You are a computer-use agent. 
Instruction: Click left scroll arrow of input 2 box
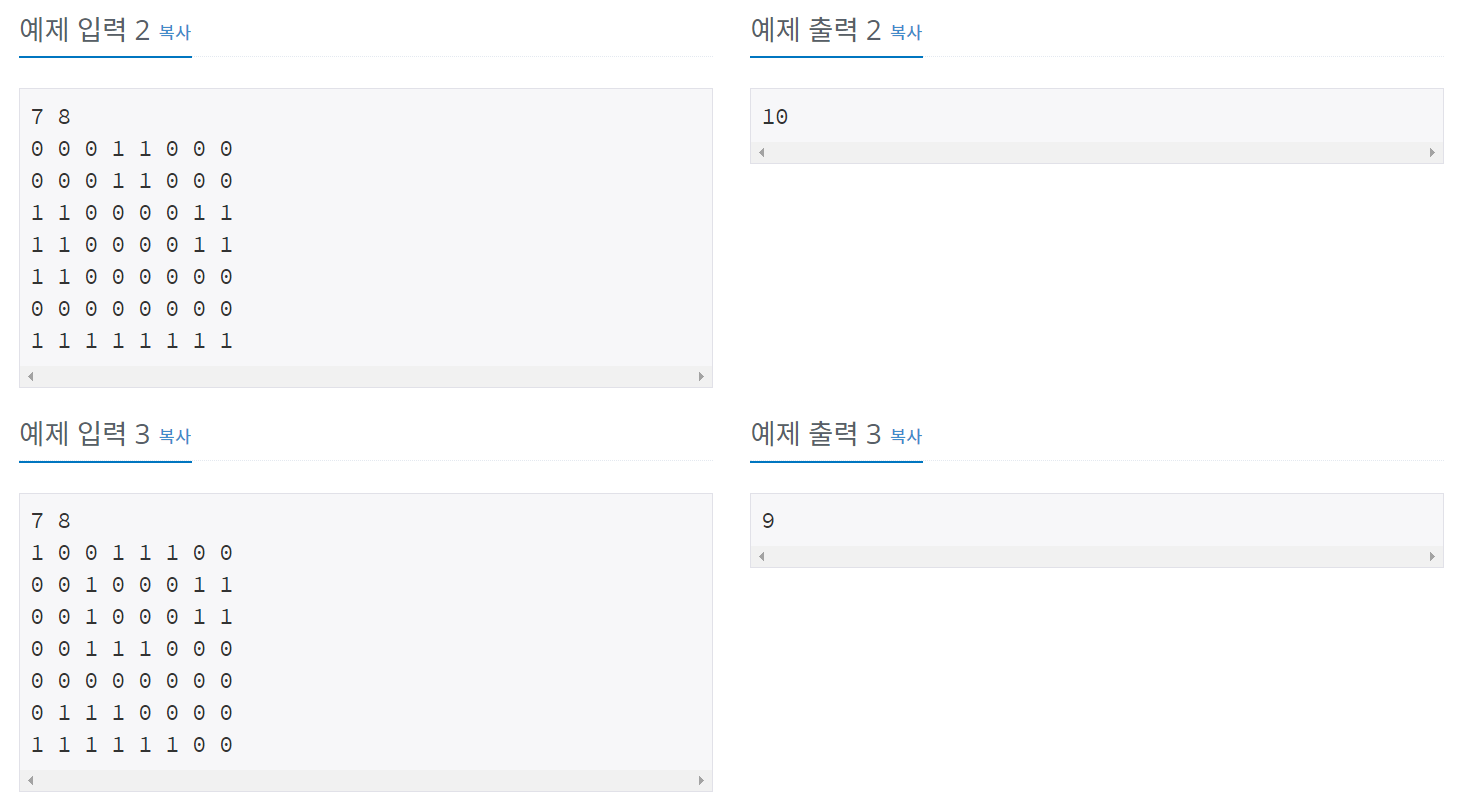[30, 377]
